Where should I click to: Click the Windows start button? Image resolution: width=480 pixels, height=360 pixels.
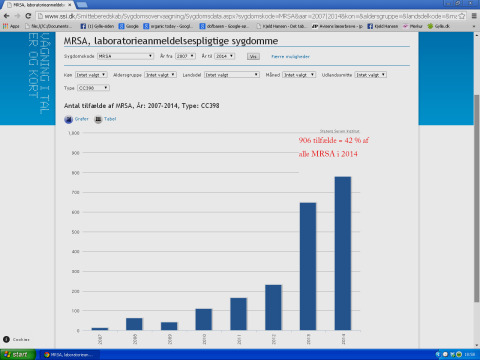(17, 355)
